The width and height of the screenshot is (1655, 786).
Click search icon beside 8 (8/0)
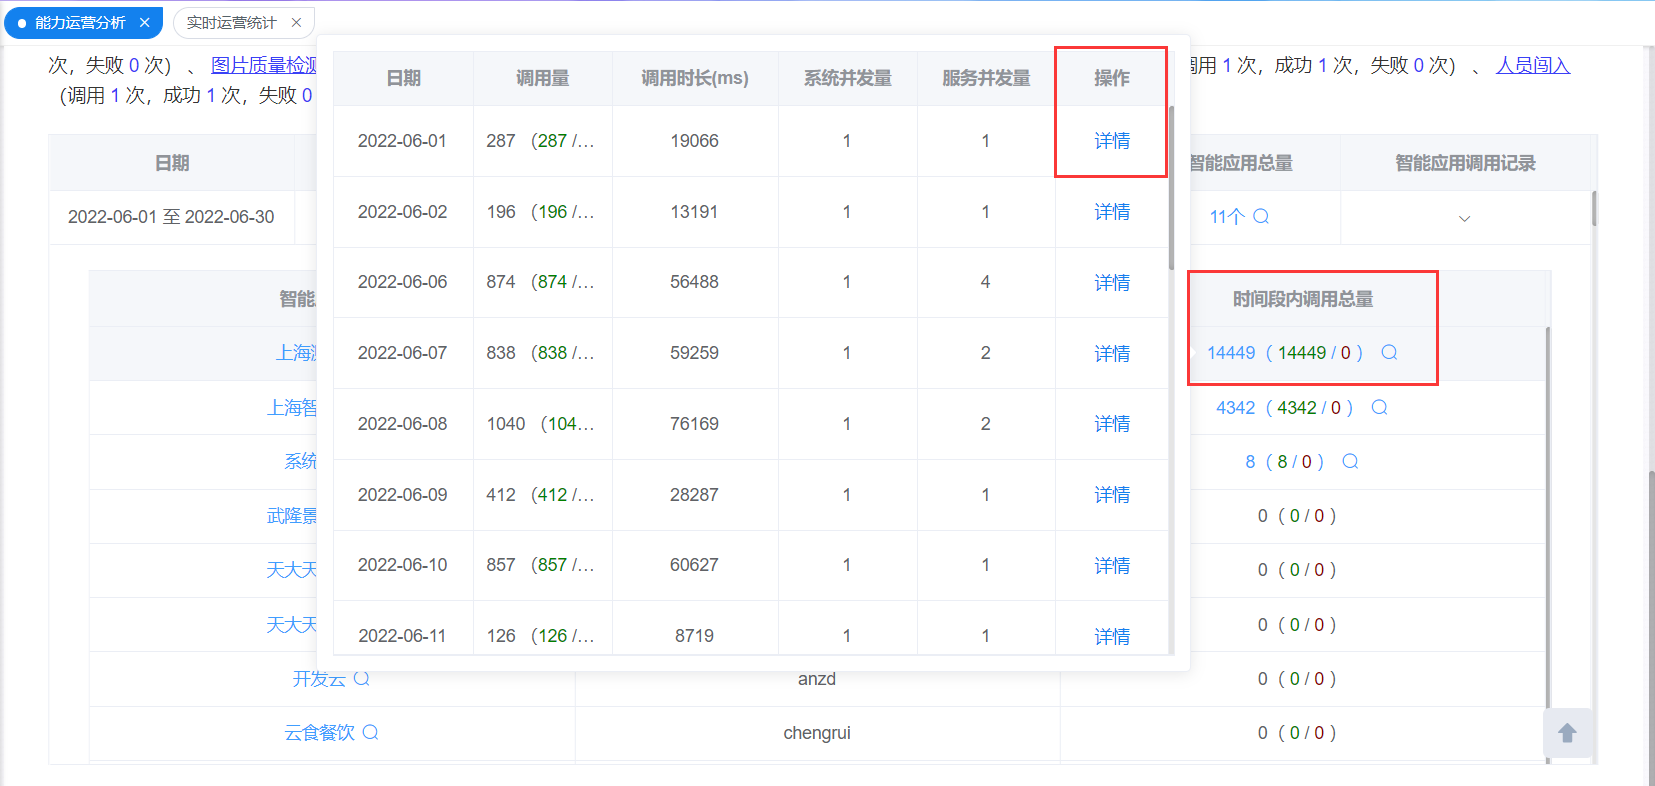pyautogui.click(x=1350, y=461)
